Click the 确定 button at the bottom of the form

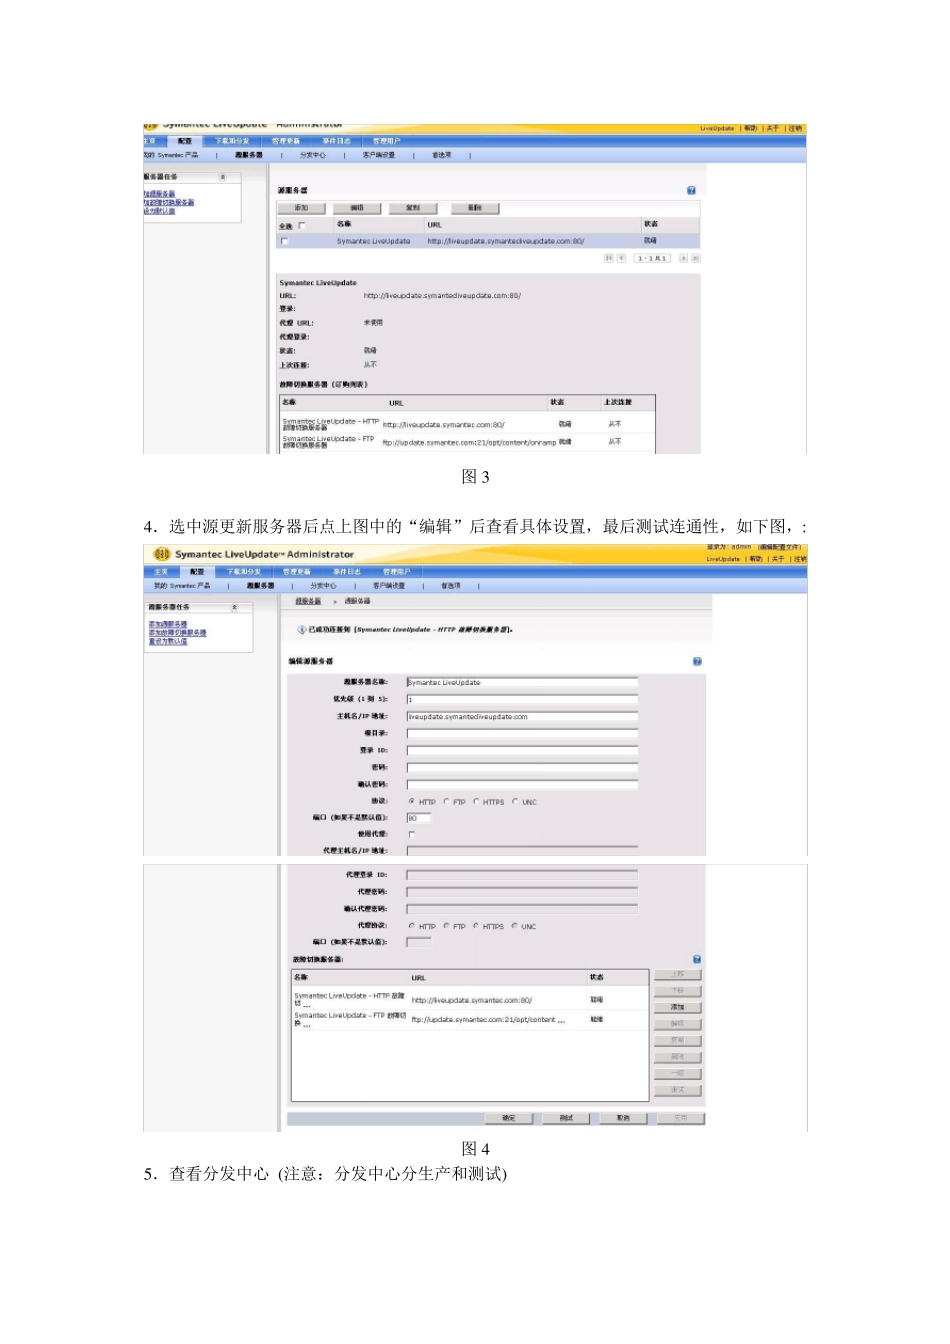click(x=509, y=1118)
